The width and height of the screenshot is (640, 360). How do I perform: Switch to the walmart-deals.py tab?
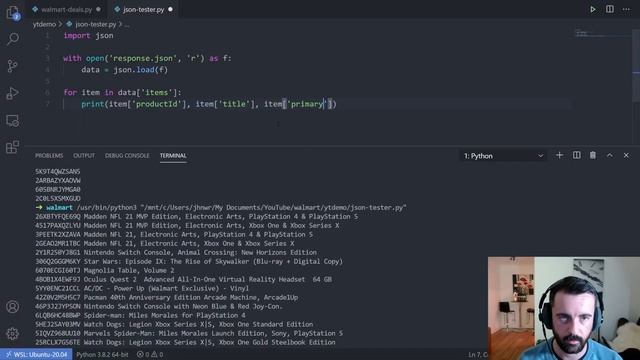[66, 9]
